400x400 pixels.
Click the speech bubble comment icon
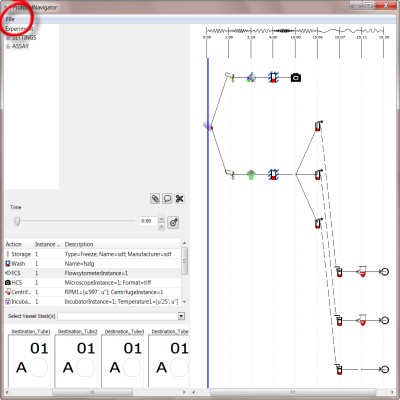[167, 199]
